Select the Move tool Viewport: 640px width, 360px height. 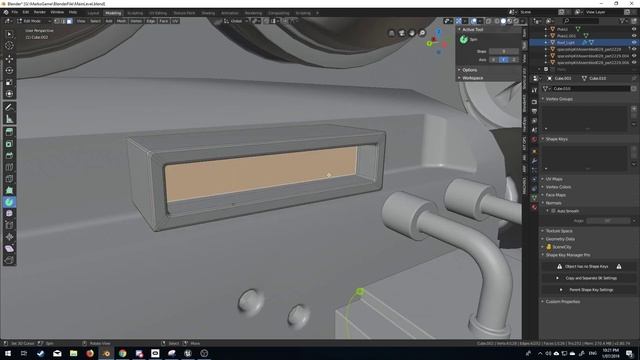[x=9, y=58]
